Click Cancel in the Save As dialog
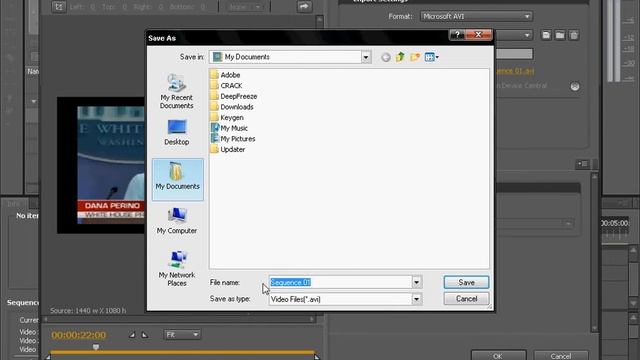640x360 pixels. coord(466,299)
